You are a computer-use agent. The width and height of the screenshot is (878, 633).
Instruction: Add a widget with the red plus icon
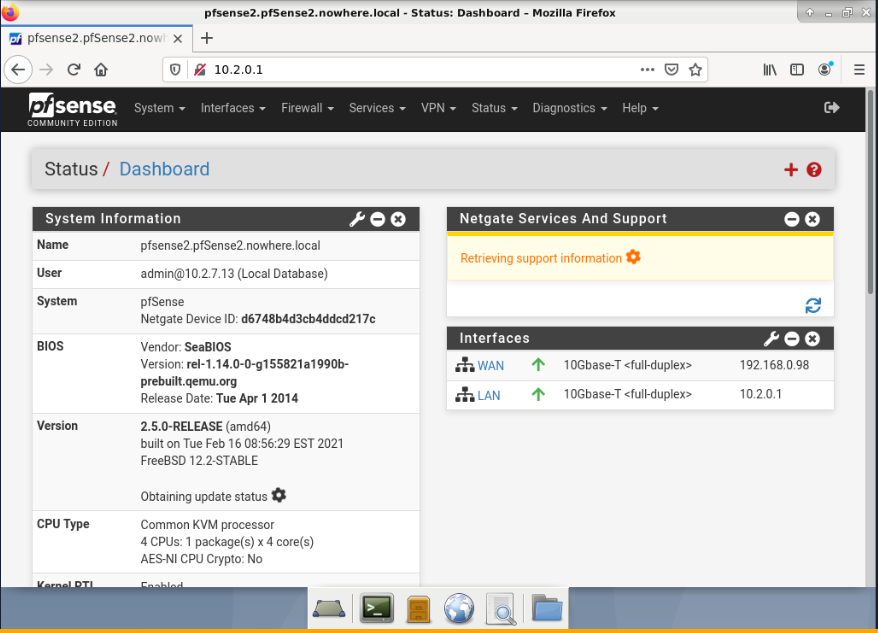[x=791, y=170]
